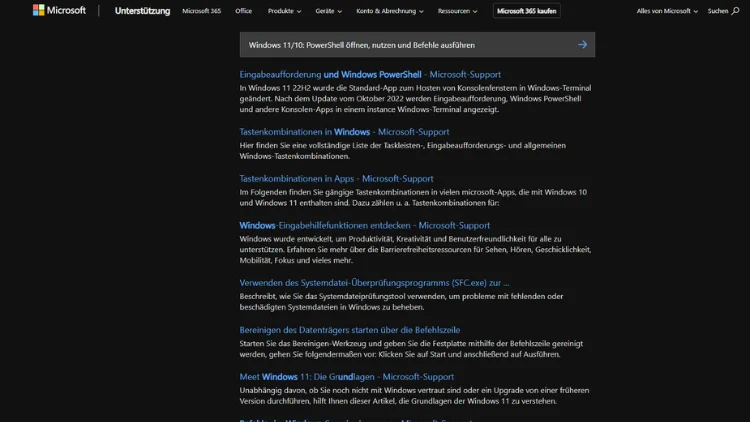Open the Office menu item
Viewport: 750px width, 422px height.
click(x=243, y=11)
